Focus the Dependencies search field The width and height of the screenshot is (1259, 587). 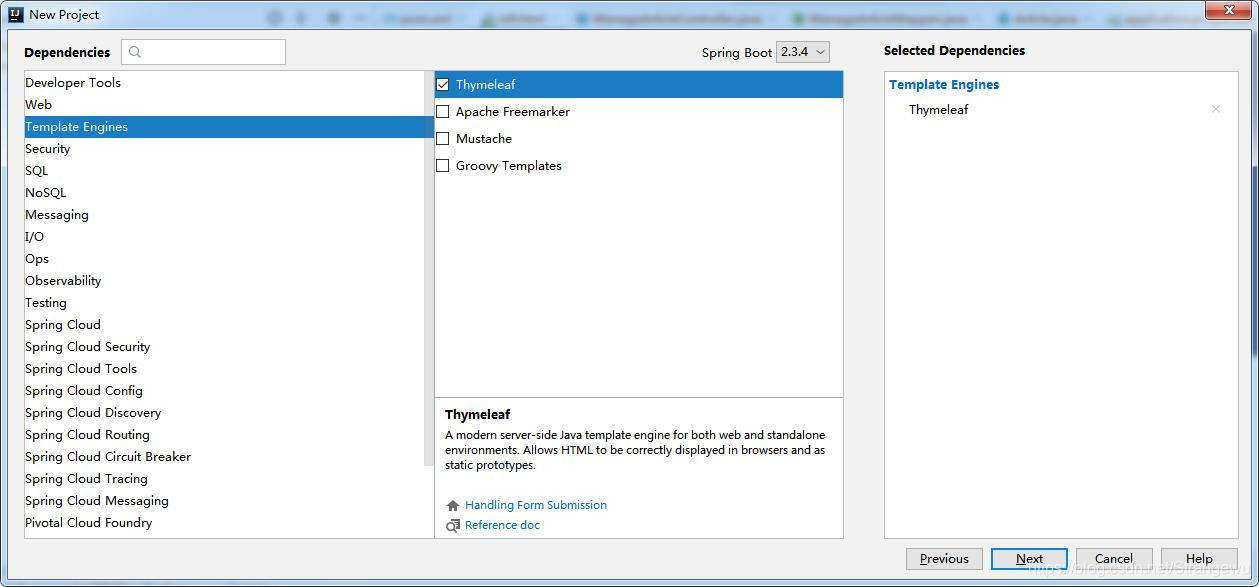click(204, 52)
